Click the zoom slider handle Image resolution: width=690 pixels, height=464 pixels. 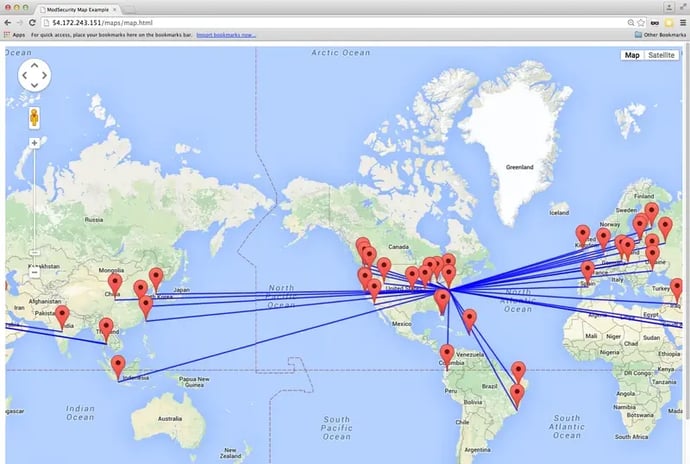tap(34, 253)
